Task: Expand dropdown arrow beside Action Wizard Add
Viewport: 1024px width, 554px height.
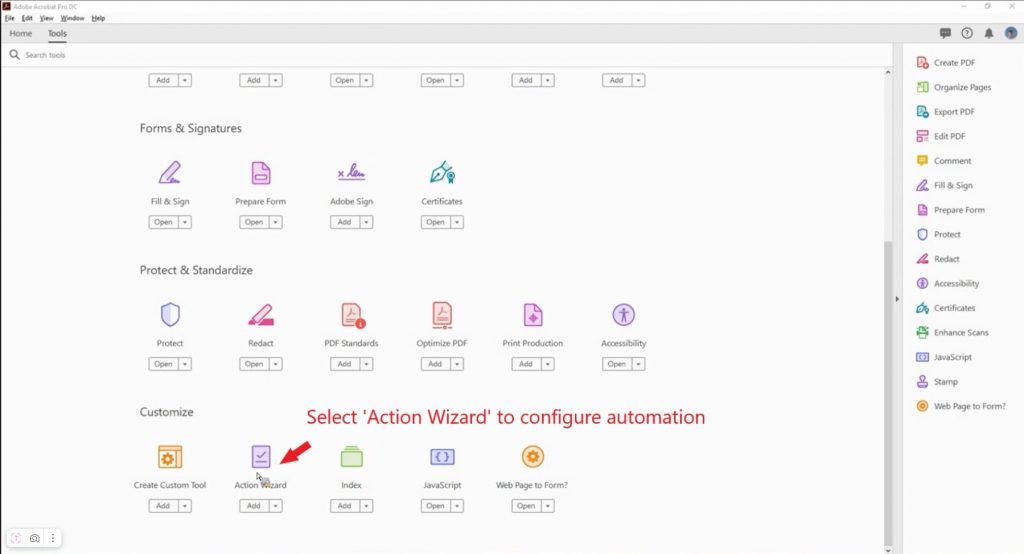Action: tap(276, 506)
